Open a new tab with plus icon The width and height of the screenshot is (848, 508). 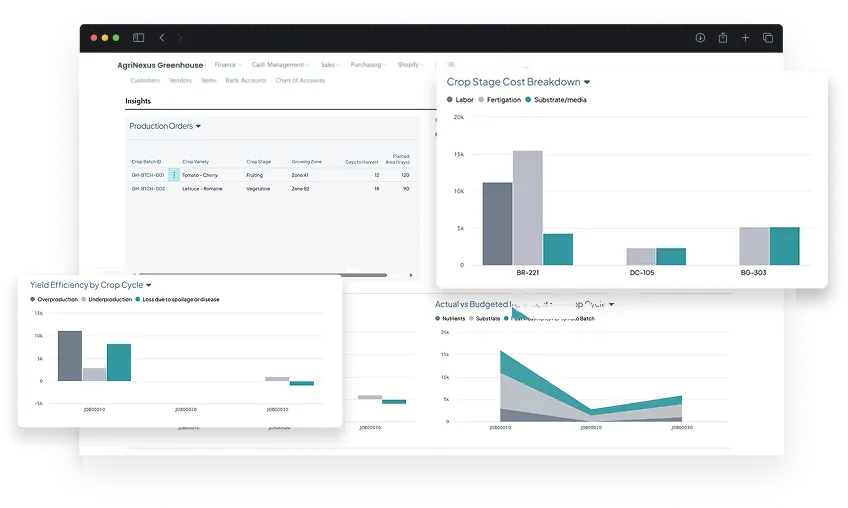745,38
